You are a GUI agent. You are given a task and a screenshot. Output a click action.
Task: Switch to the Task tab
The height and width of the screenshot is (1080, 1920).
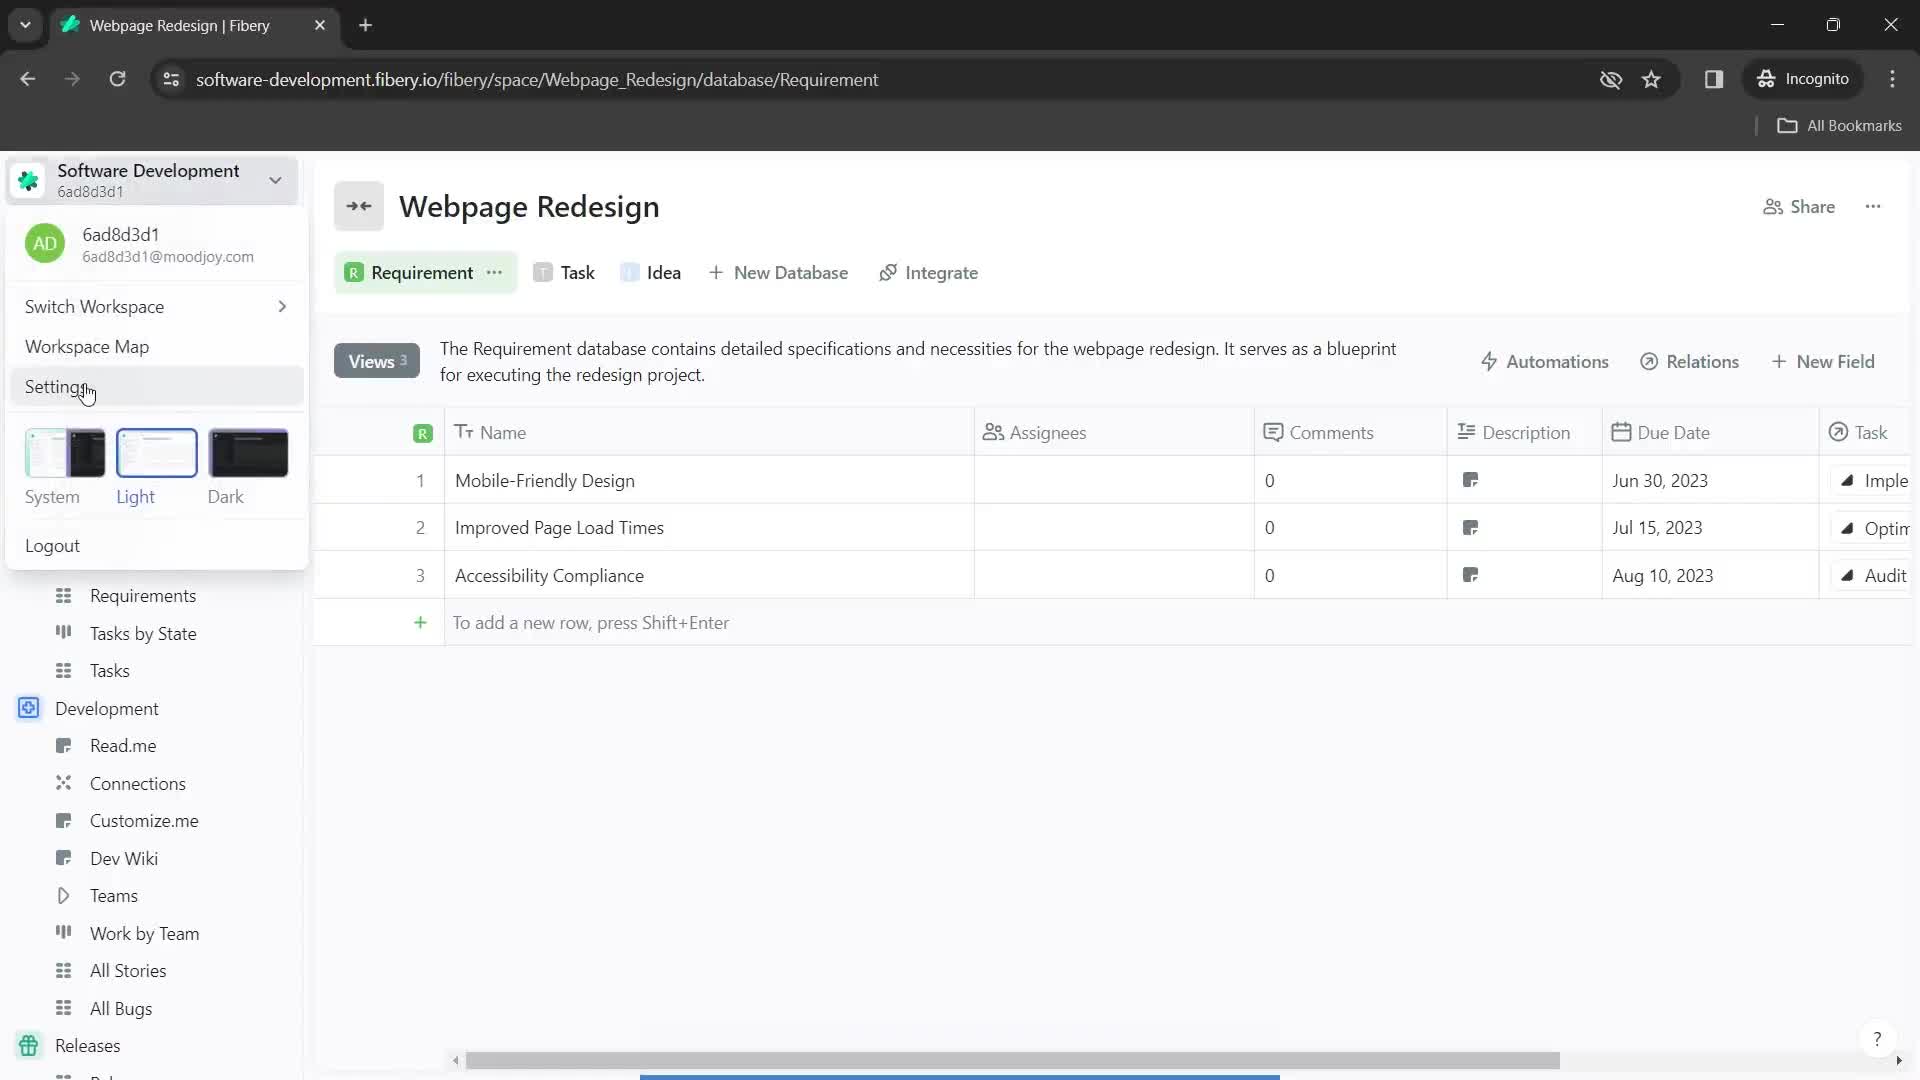[x=576, y=272]
